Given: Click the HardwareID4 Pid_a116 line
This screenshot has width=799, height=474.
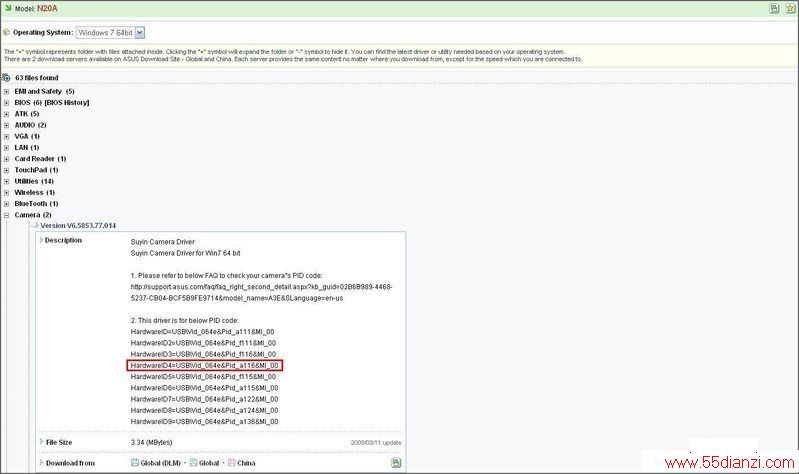Looking at the screenshot, I should pyautogui.click(x=204, y=365).
